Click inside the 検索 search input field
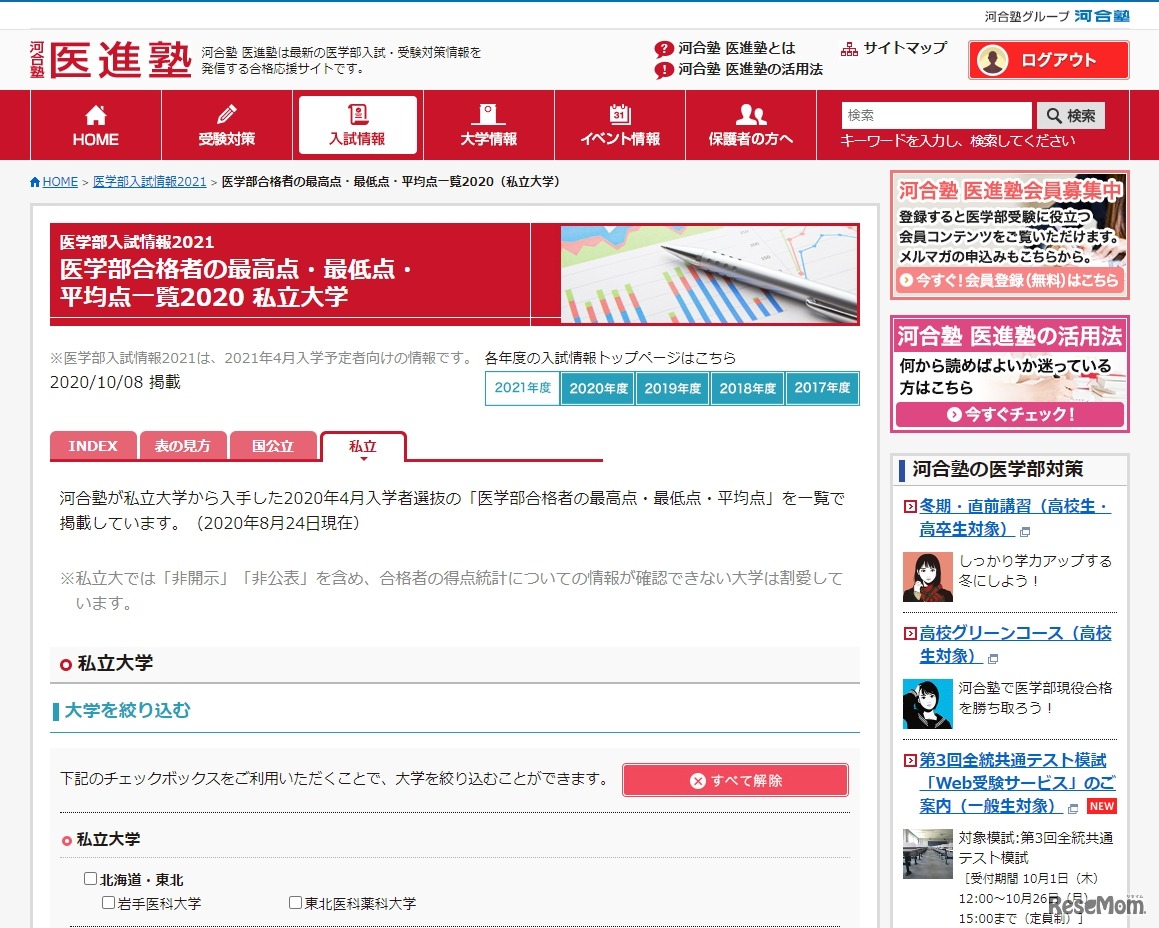Viewport: 1159px width, 928px height. [x=935, y=115]
